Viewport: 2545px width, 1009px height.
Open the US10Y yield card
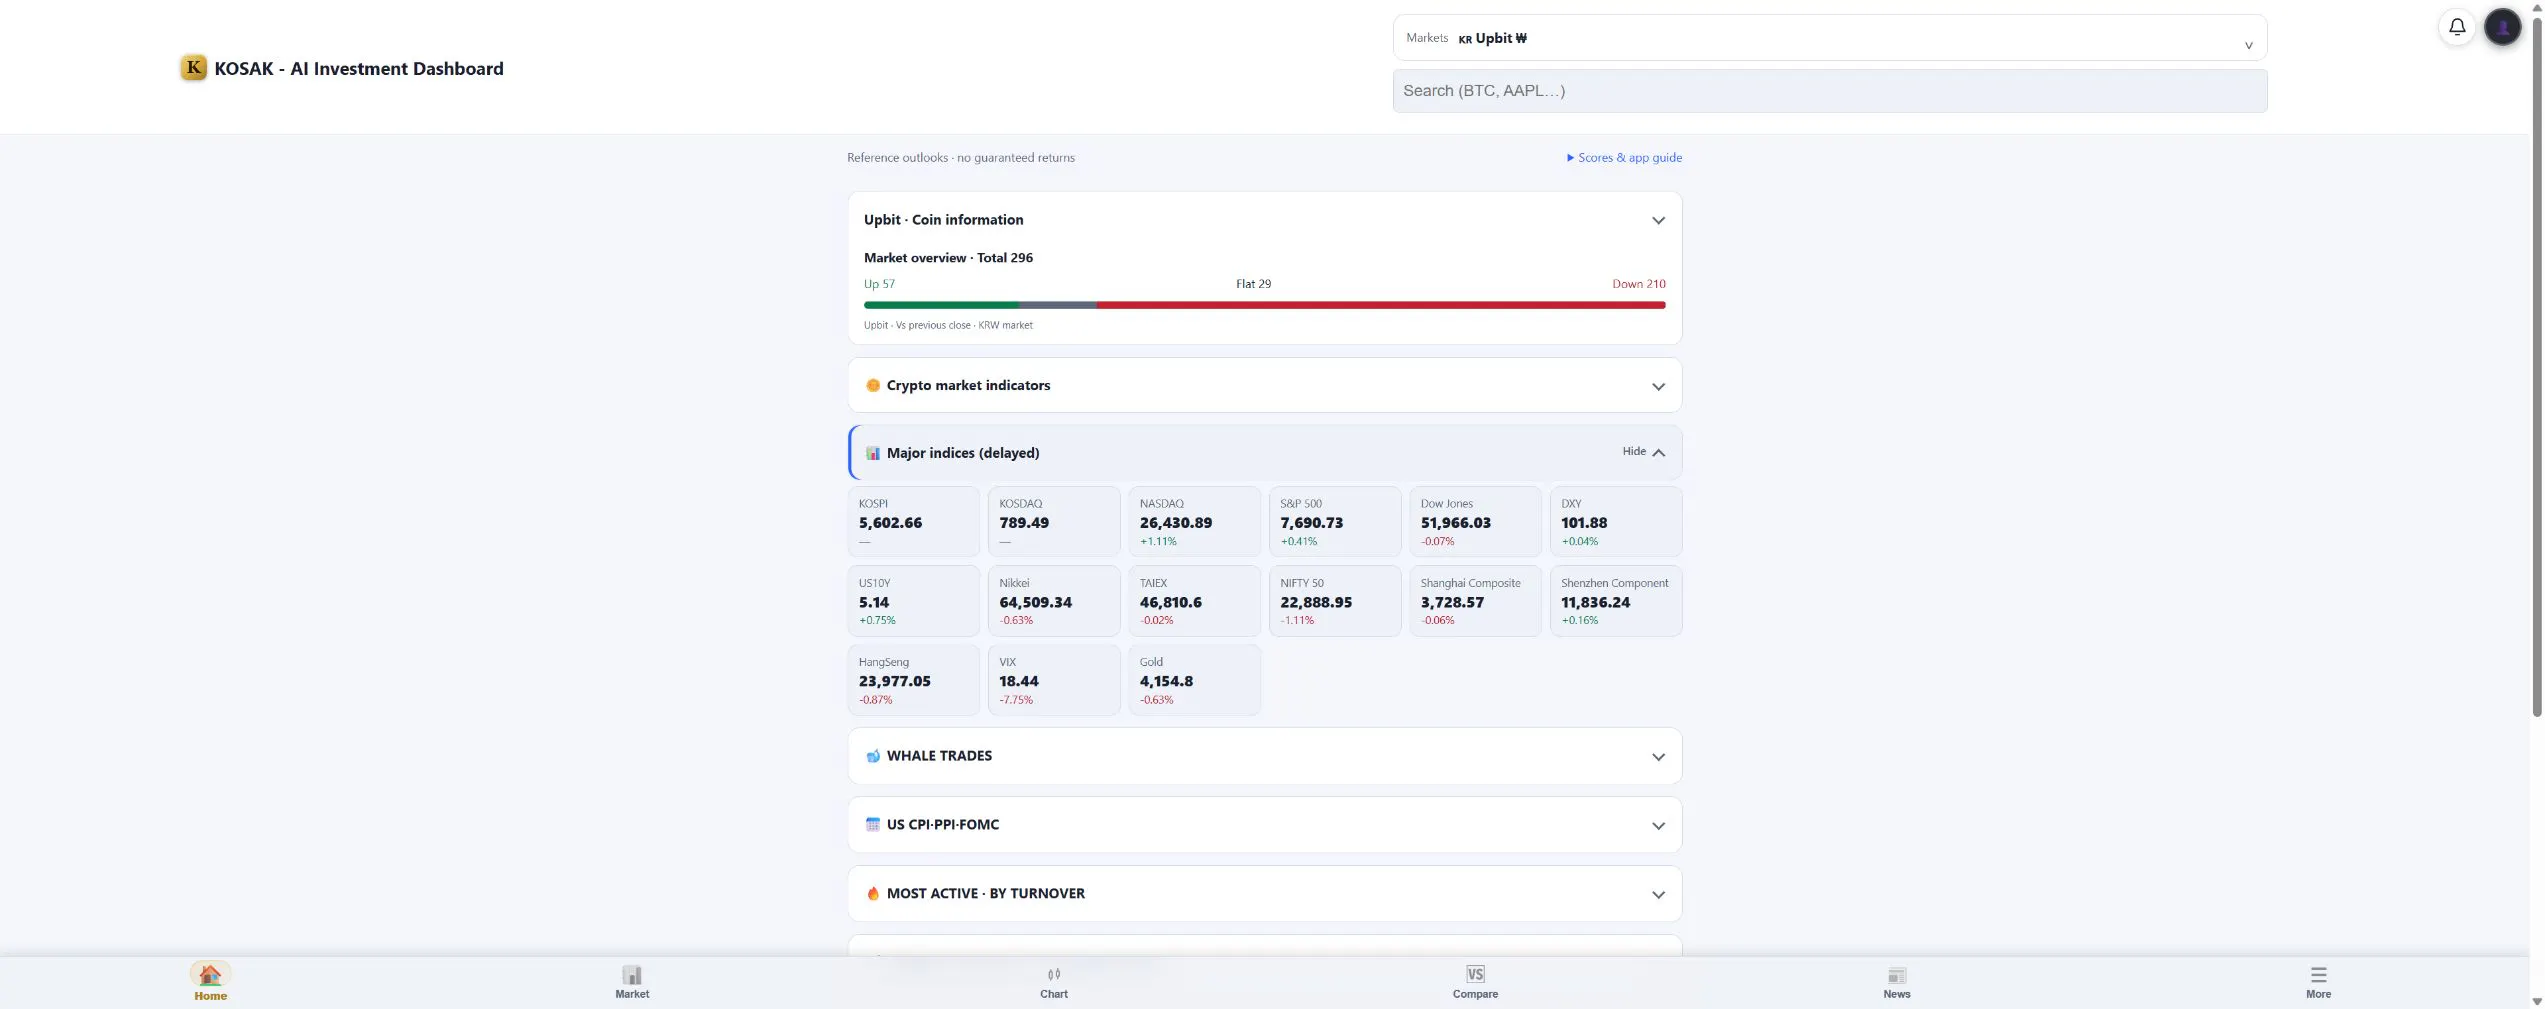pos(913,601)
